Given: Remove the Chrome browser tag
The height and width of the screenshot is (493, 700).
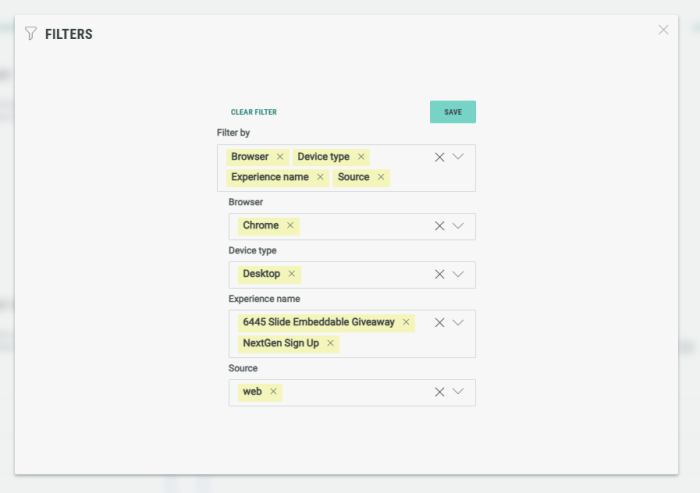Looking at the screenshot, I should 290,226.
